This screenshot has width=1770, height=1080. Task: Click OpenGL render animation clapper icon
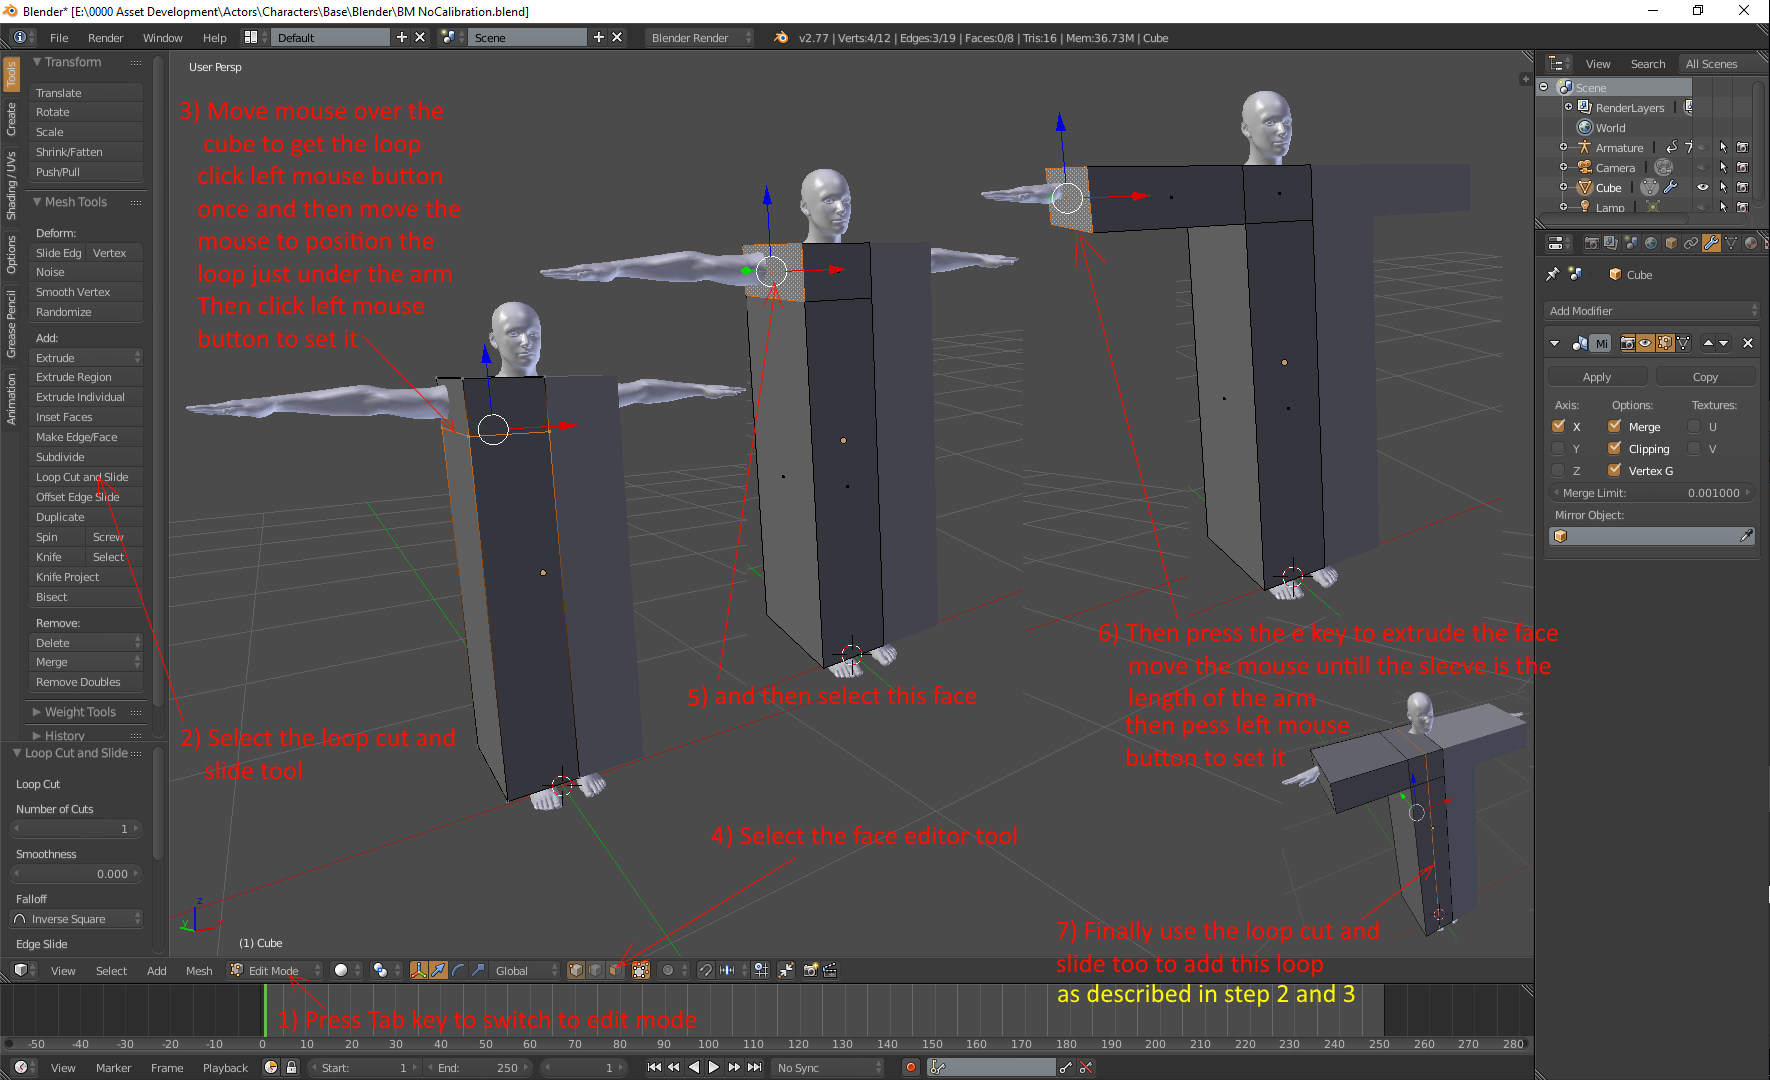point(830,970)
